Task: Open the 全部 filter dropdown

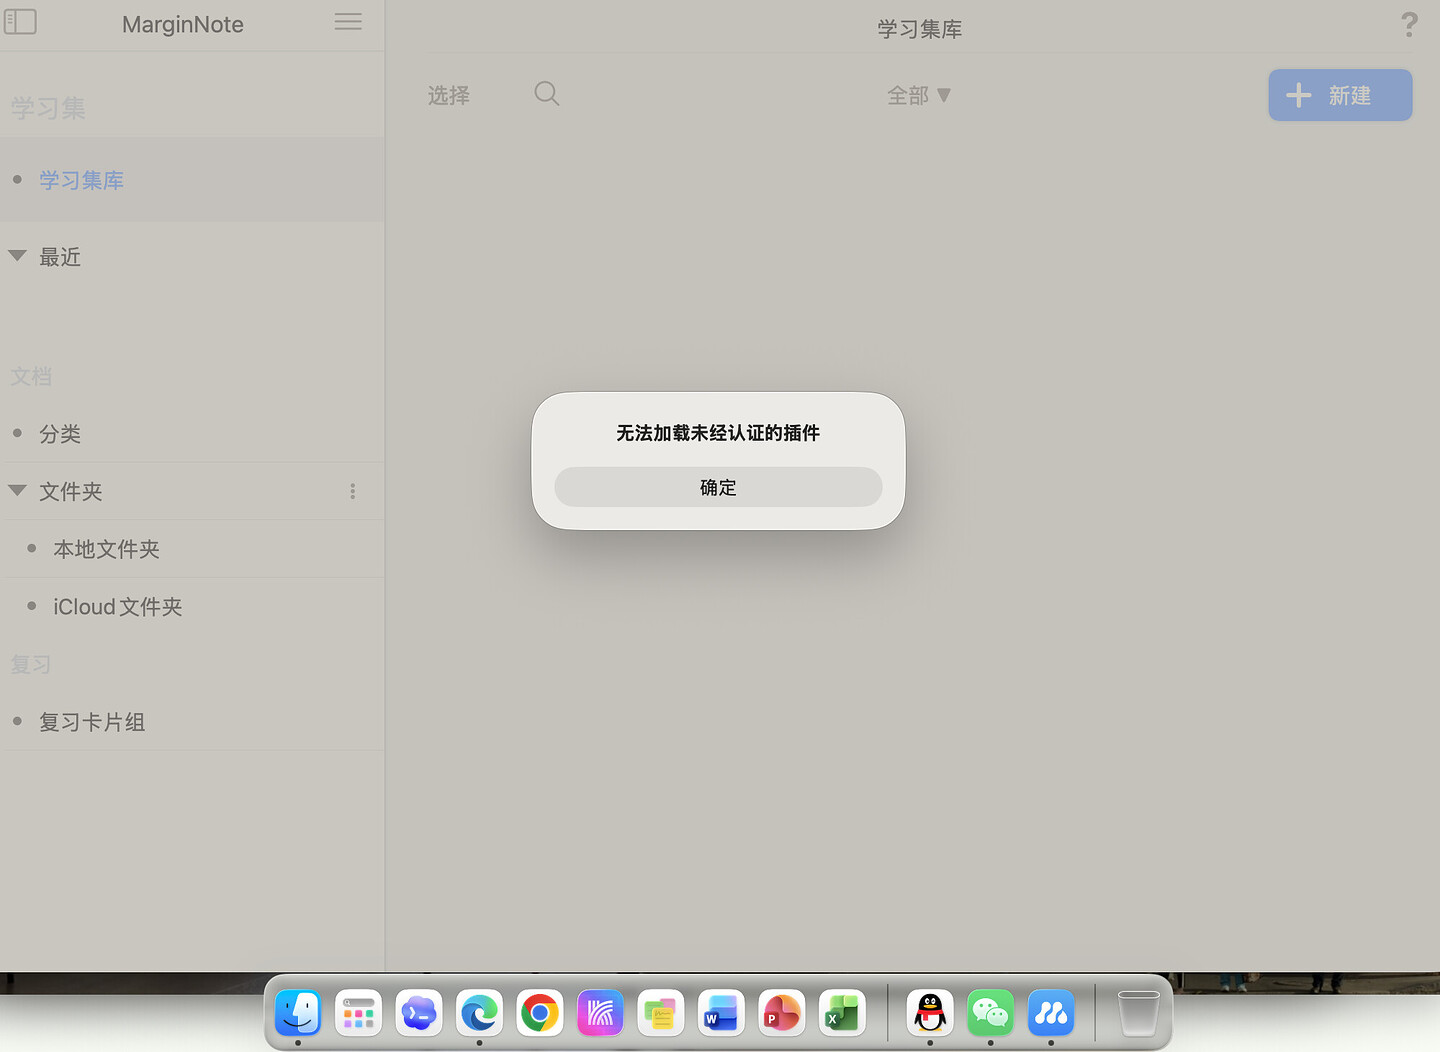Action: tap(919, 96)
